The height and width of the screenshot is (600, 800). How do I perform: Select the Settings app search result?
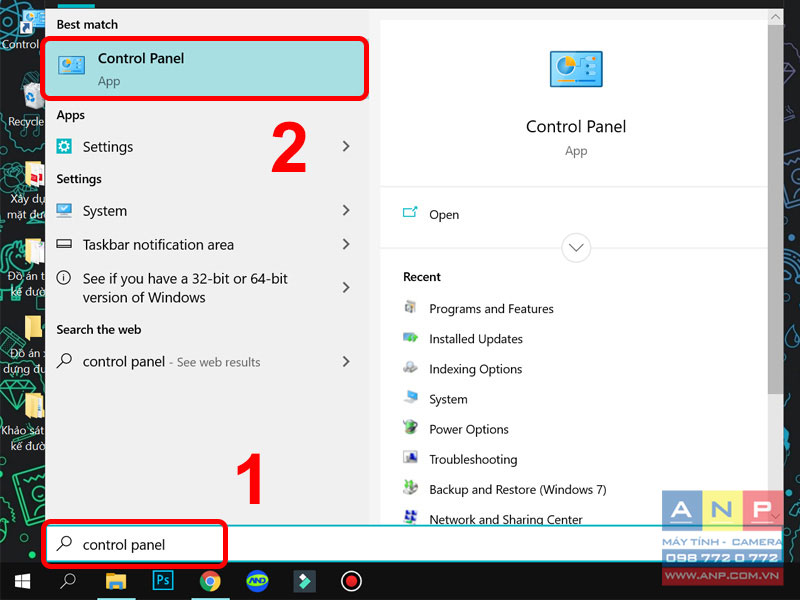tap(207, 146)
